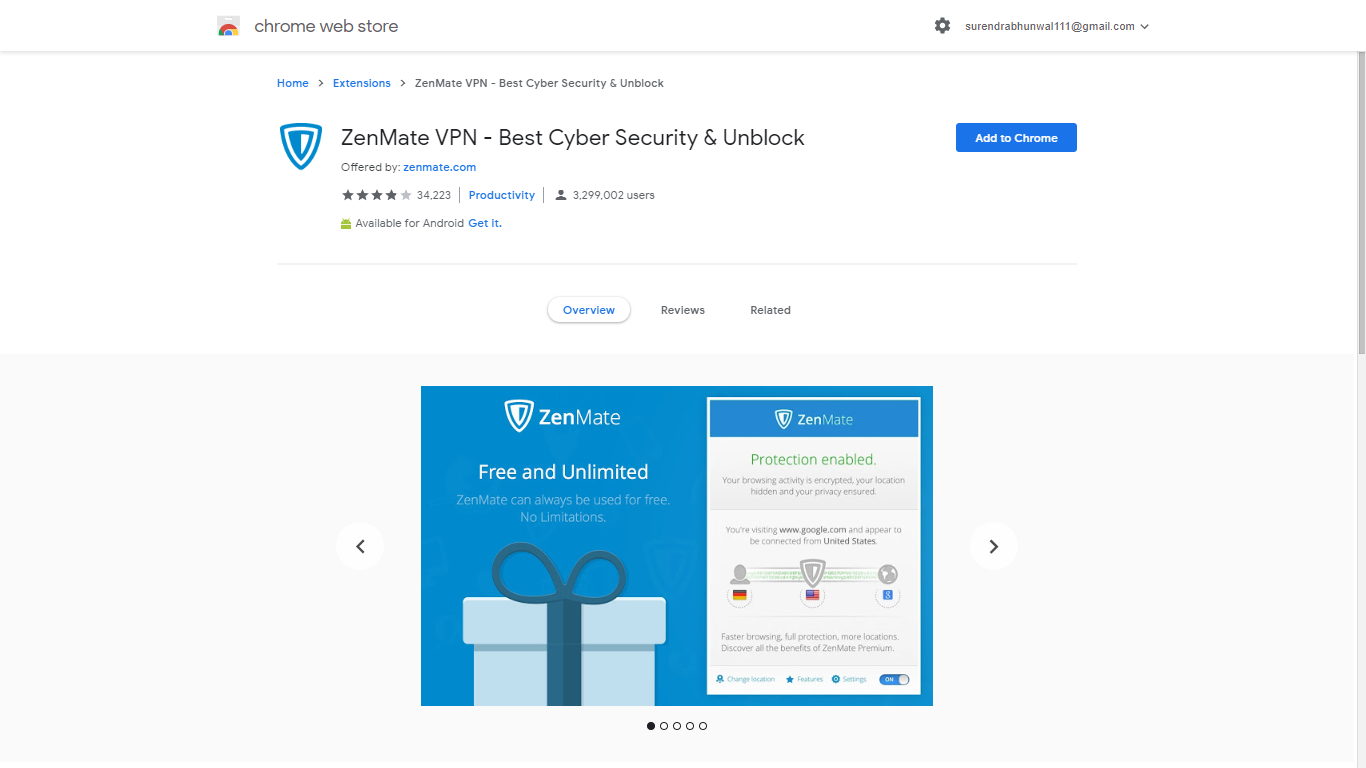The width and height of the screenshot is (1366, 768).
Task: Click the ZenMate shield extension icon
Action: (x=300, y=147)
